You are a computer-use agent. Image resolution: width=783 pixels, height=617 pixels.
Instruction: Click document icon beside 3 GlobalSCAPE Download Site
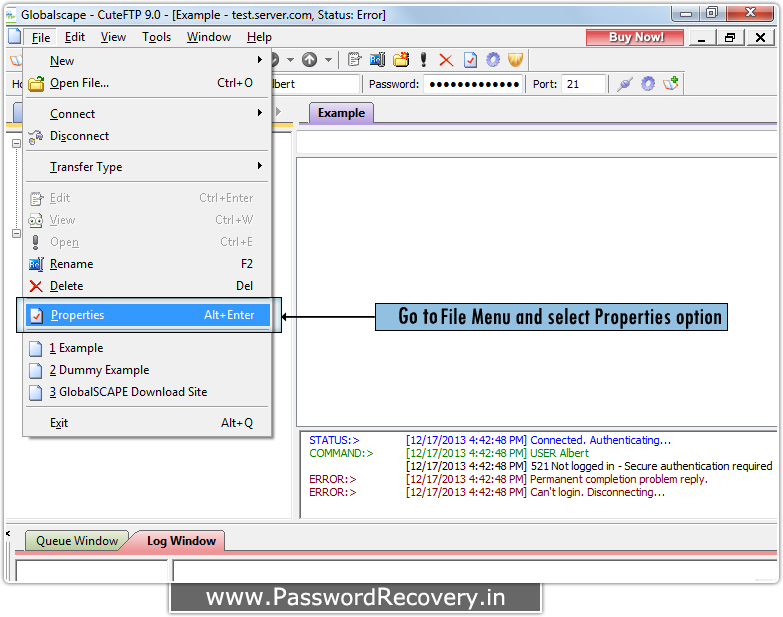(x=35, y=392)
